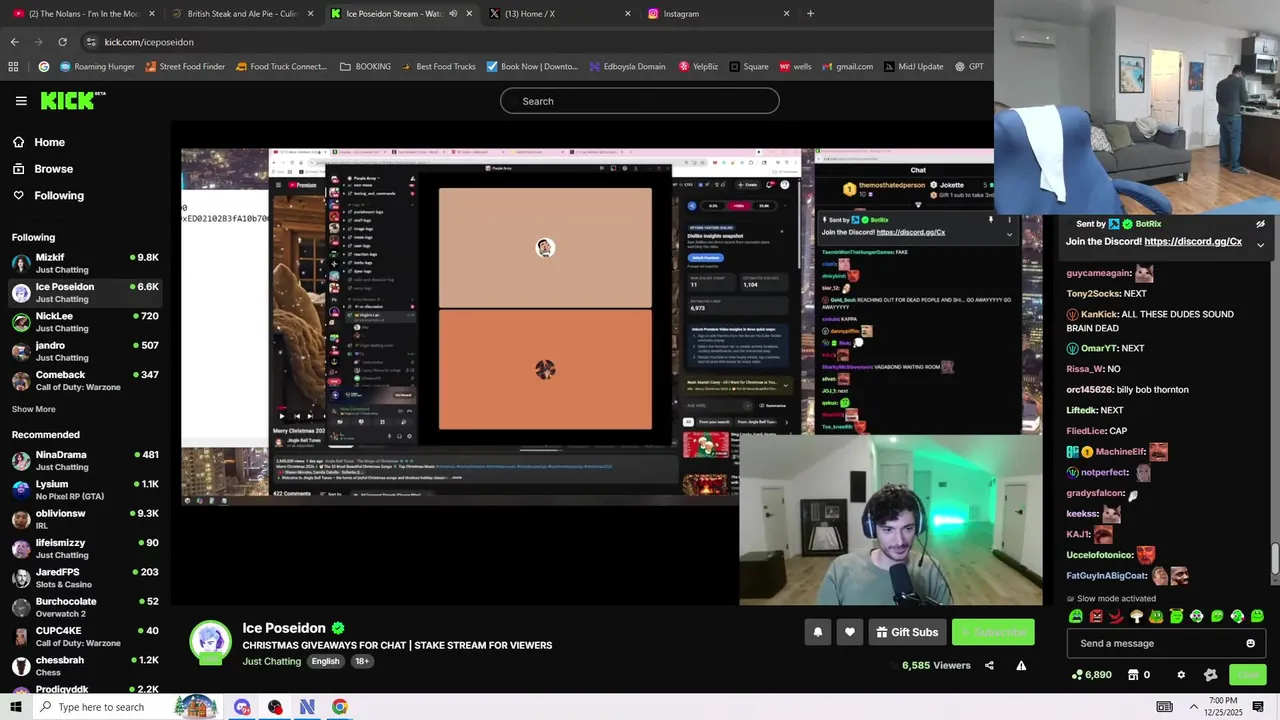Open Comeback's Warzone stream in sidebar

85,380
